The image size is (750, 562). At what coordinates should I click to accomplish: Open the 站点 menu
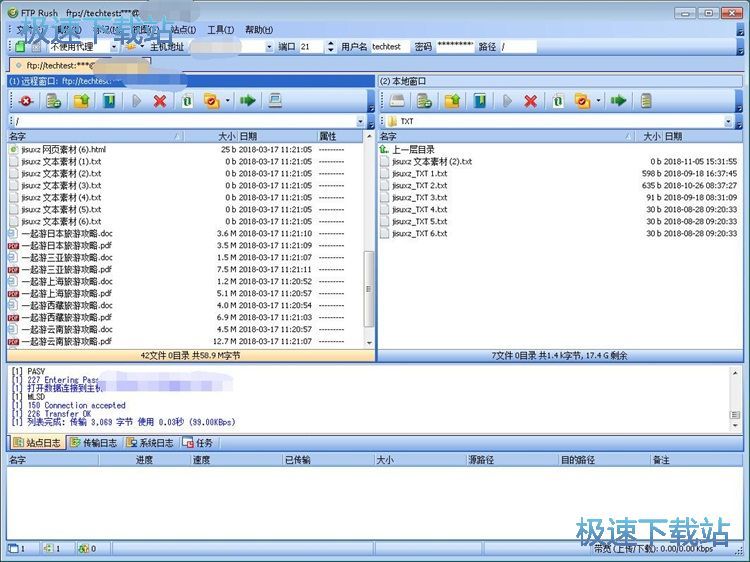coord(183,30)
